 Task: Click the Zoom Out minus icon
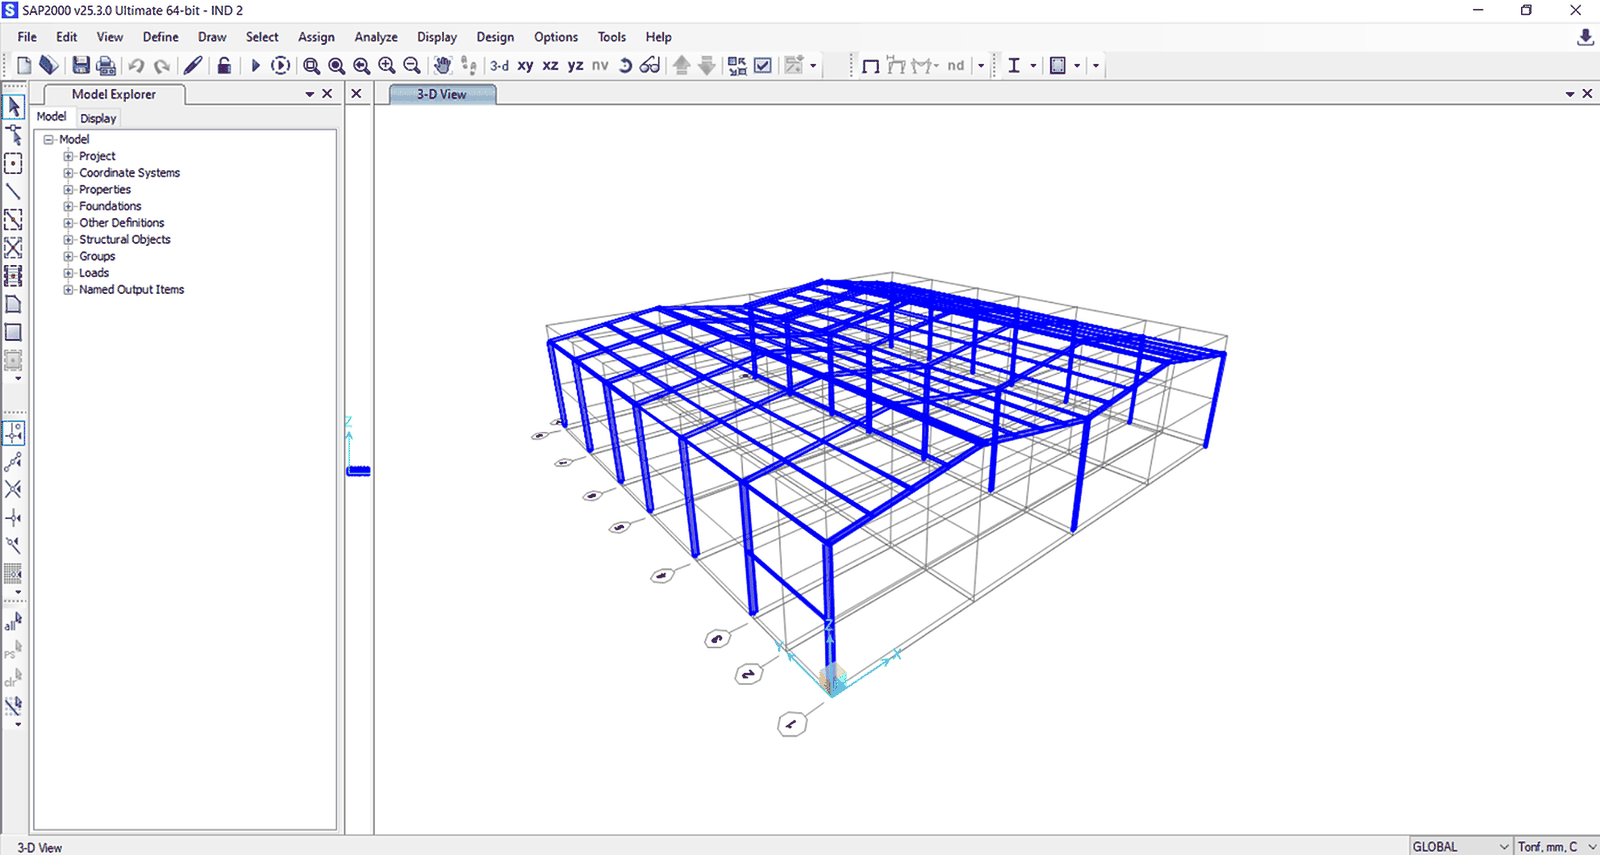[x=412, y=65]
